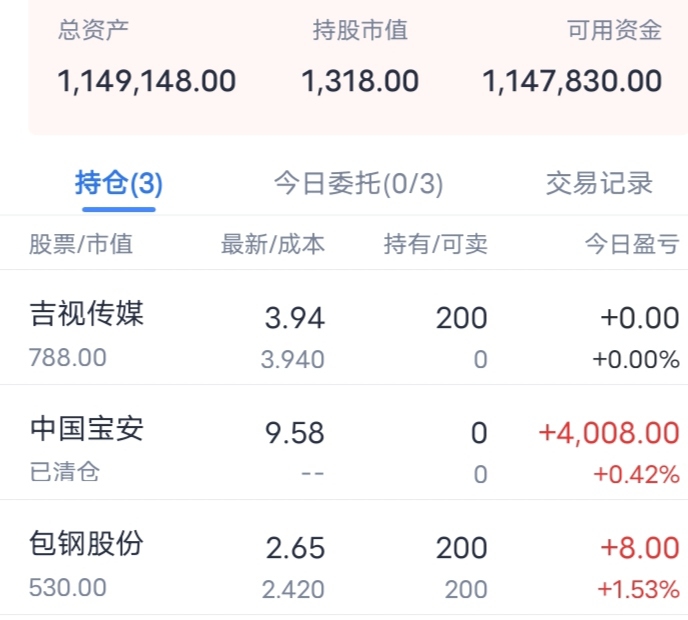Click the 持有/可卖 column header
Image resolution: width=688 pixels, height=620 pixels.
click(436, 244)
